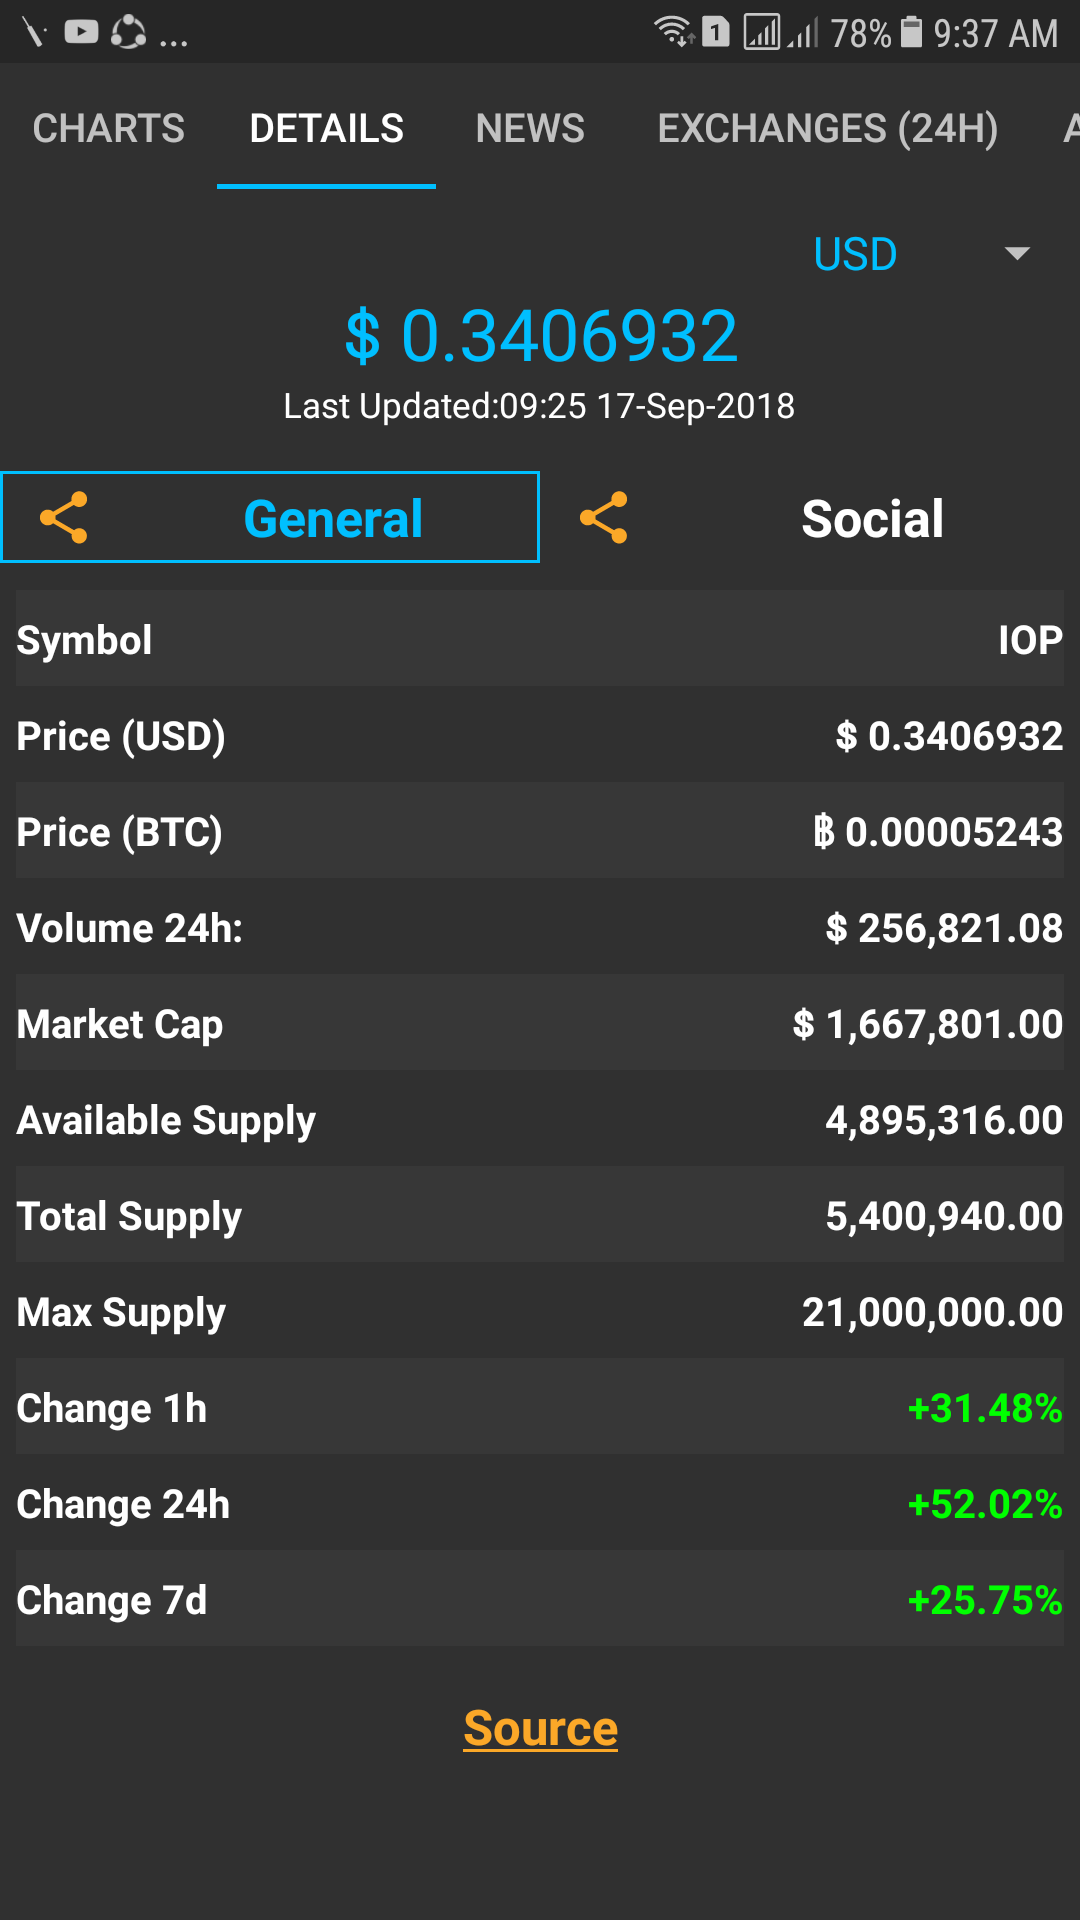Open the USD currency dropdown
The height and width of the screenshot is (1920, 1080).
coord(855,254)
